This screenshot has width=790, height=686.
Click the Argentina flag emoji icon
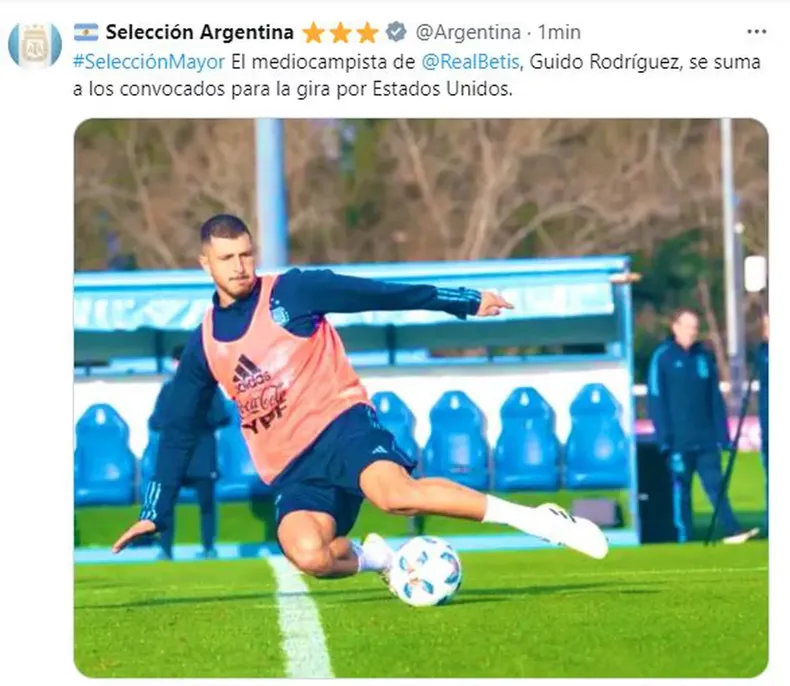tap(86, 32)
